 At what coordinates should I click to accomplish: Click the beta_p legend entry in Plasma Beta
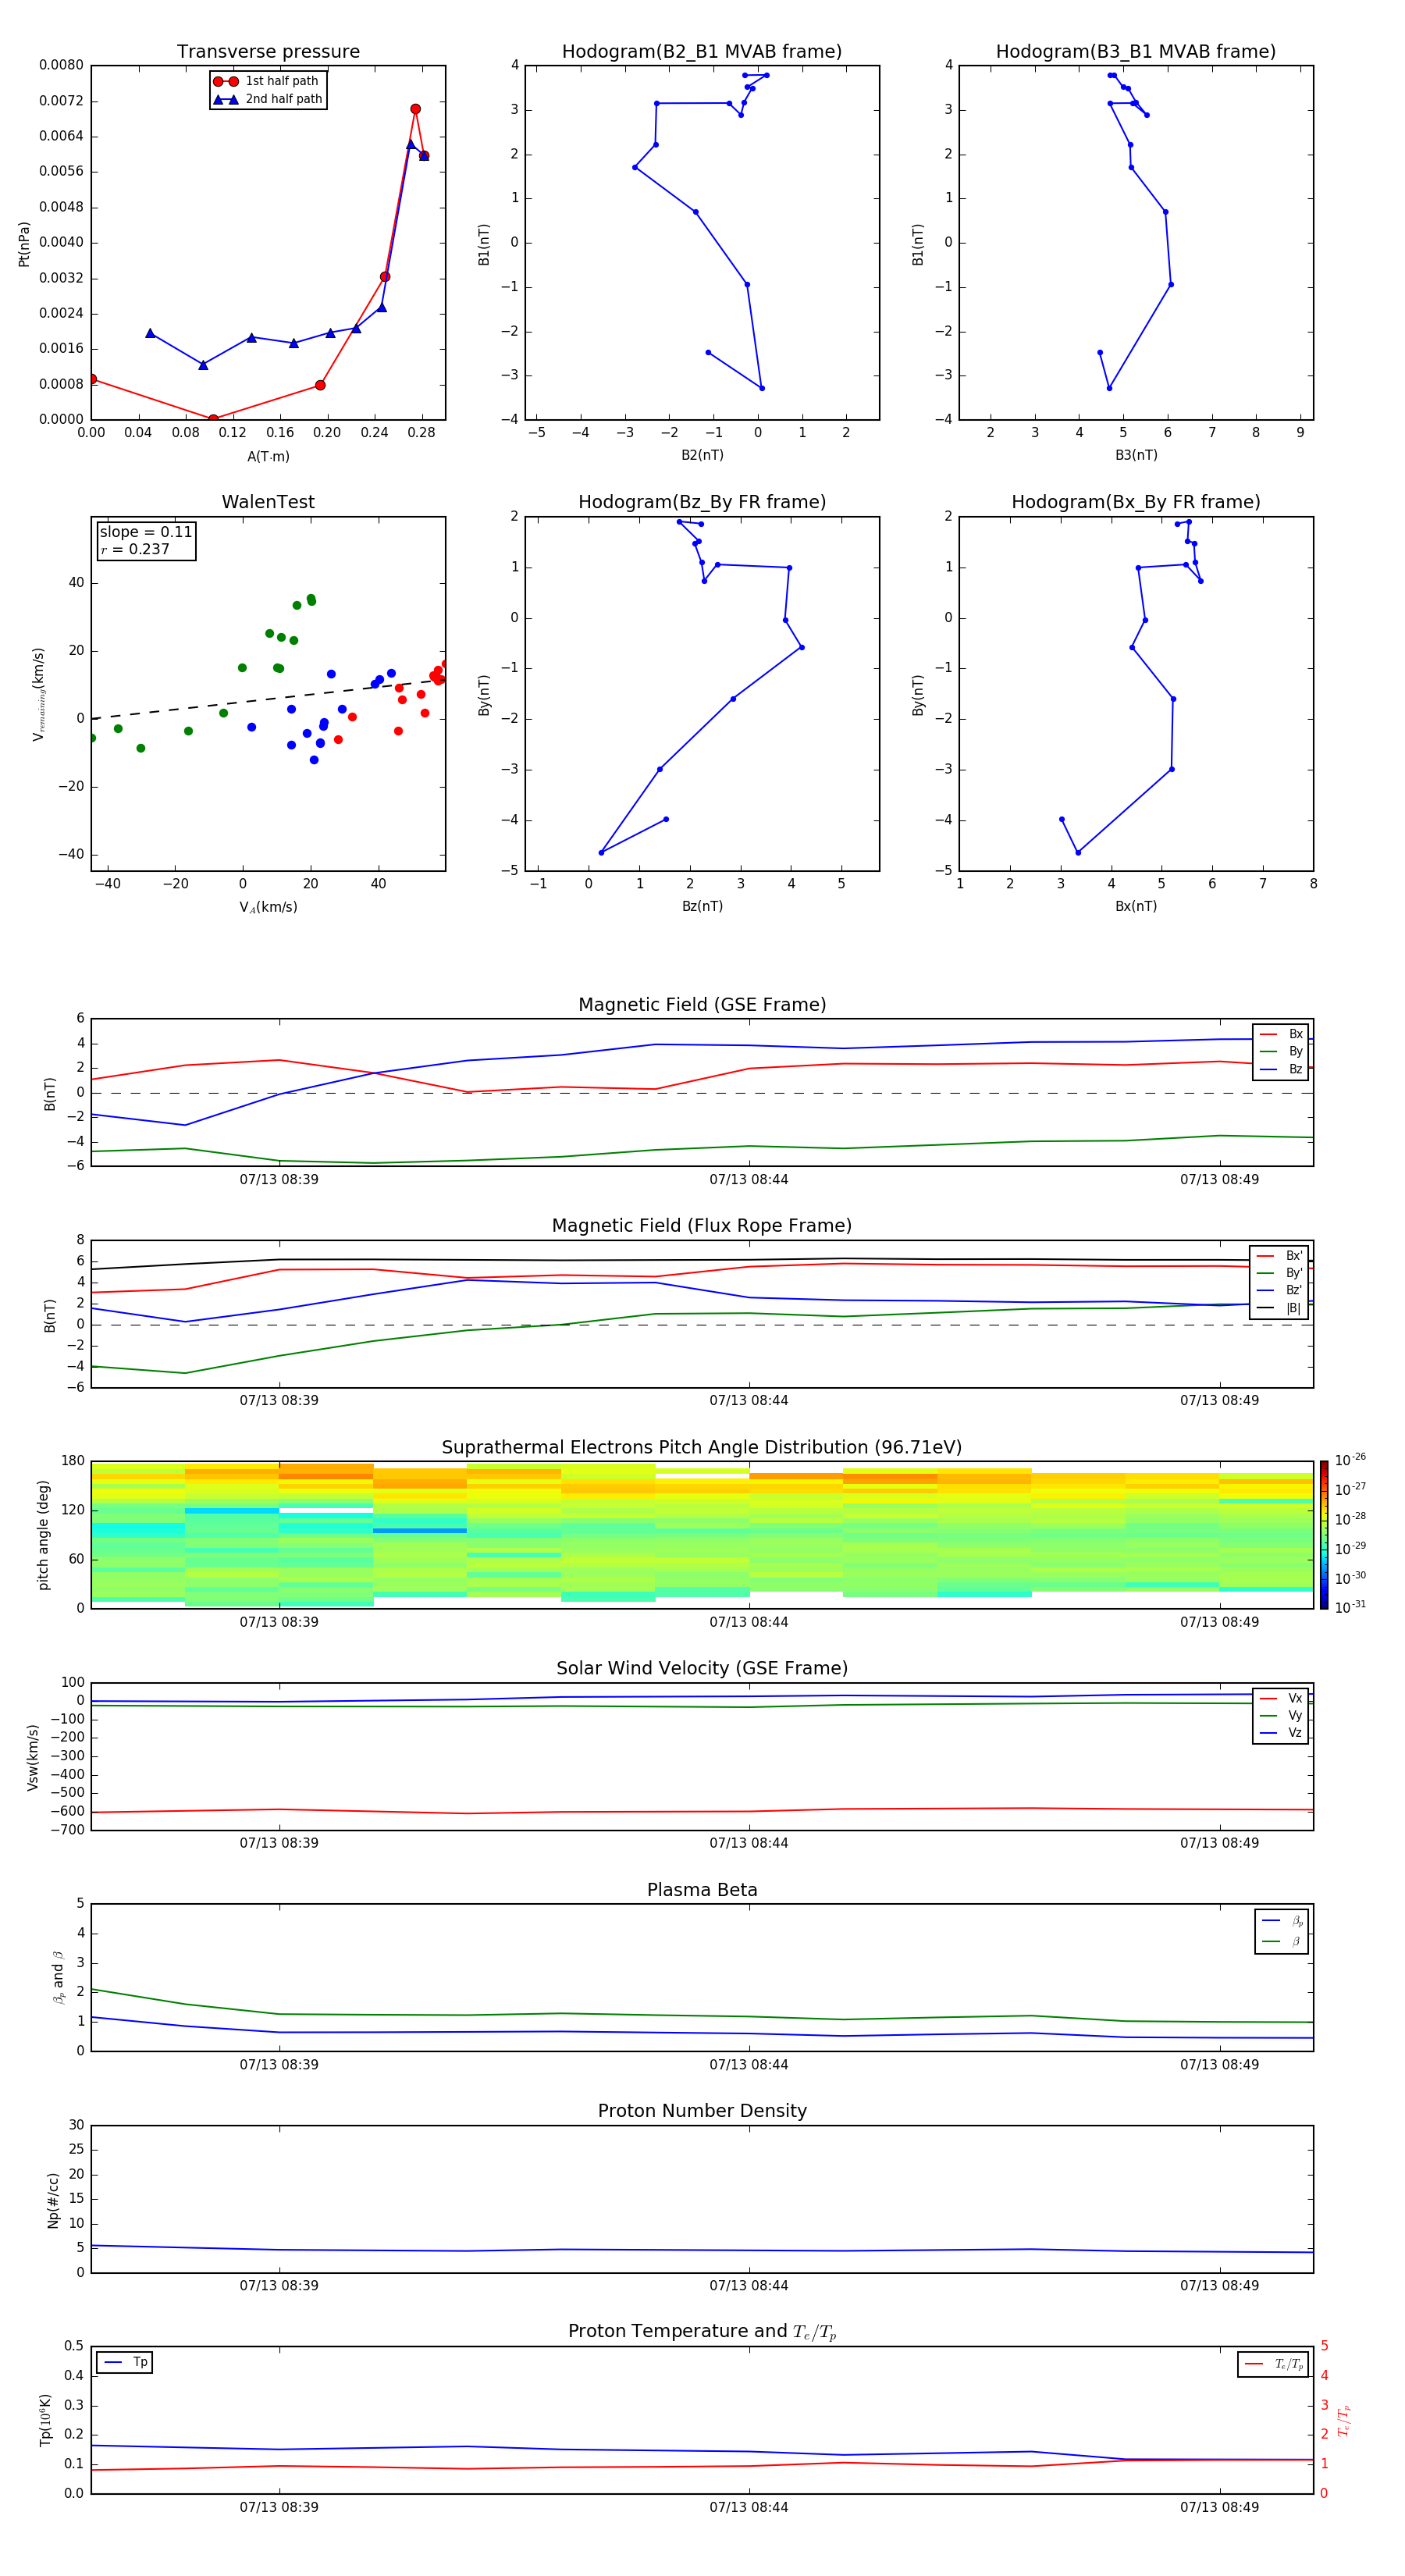(x=1282, y=1920)
